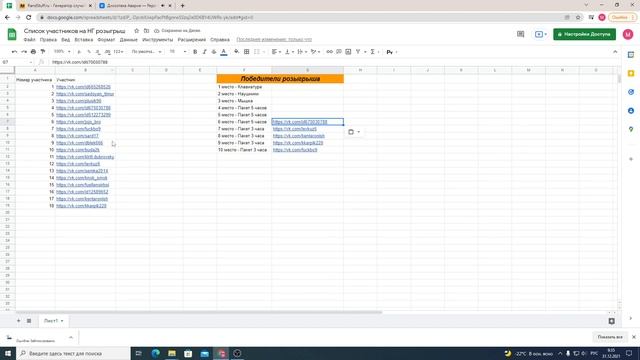Select the '1 место - Клавиатура' cell
Screen dimensions: 640x360
244,87
